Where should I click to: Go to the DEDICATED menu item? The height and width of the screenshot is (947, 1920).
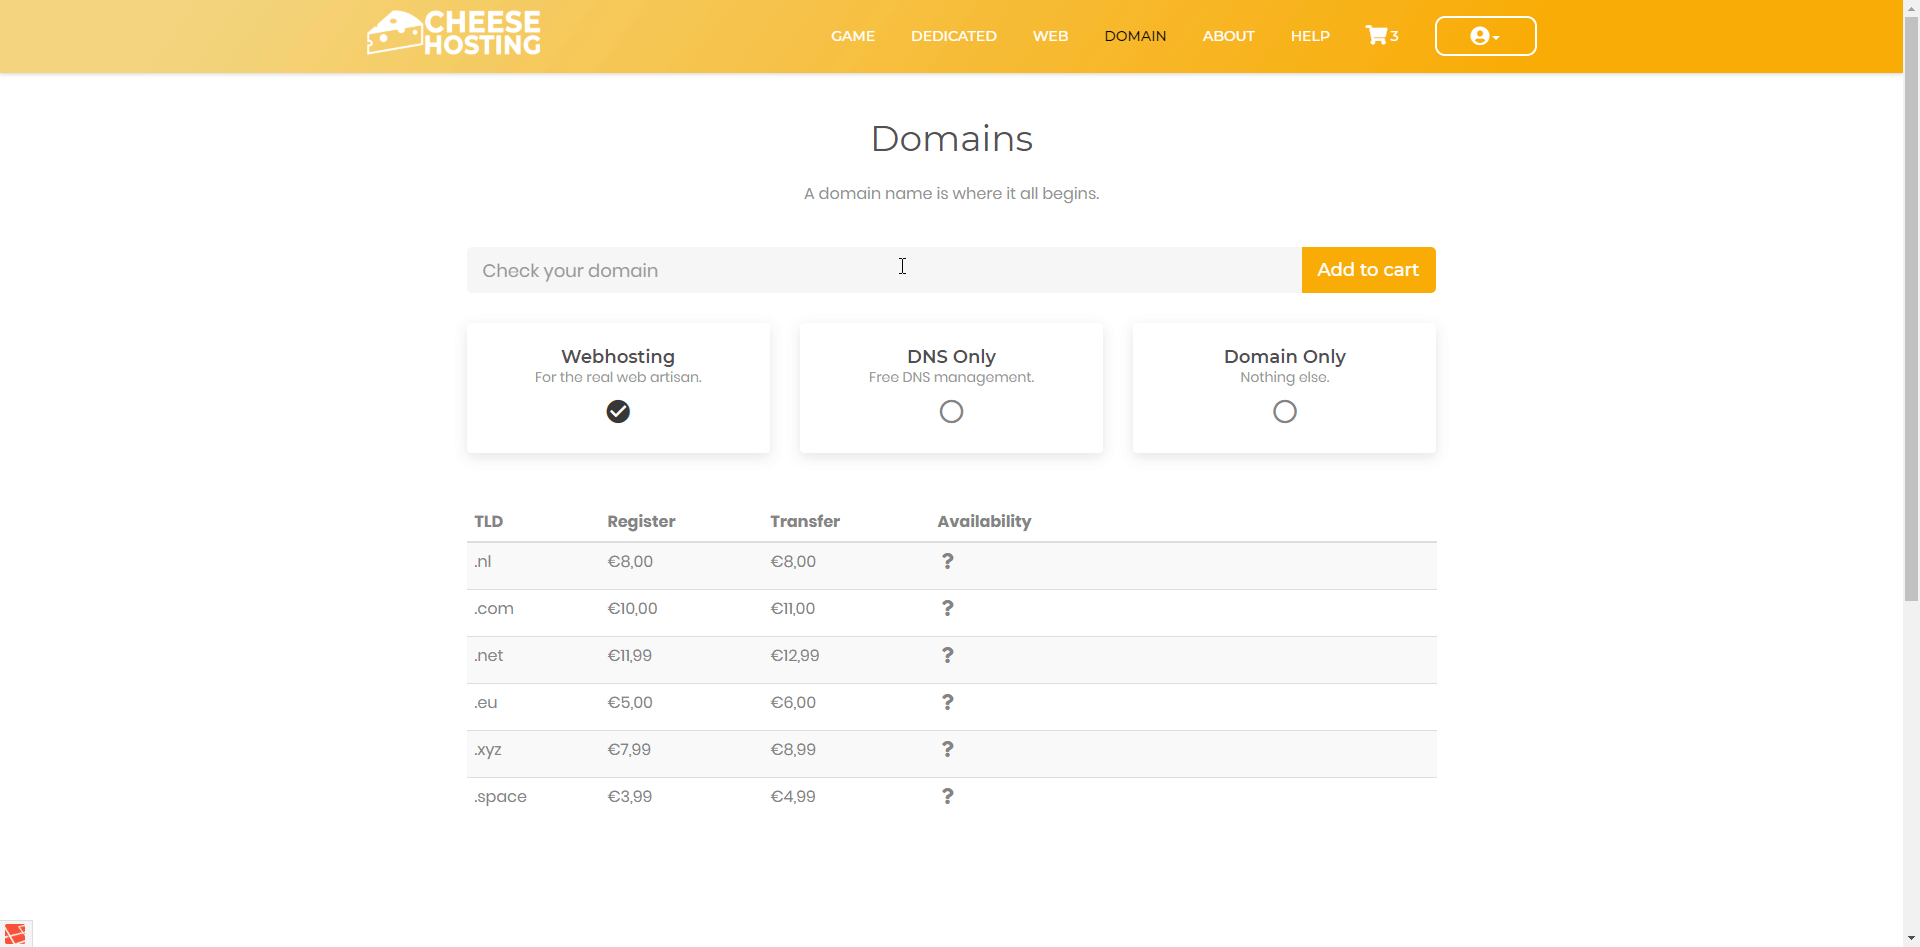[x=953, y=36]
